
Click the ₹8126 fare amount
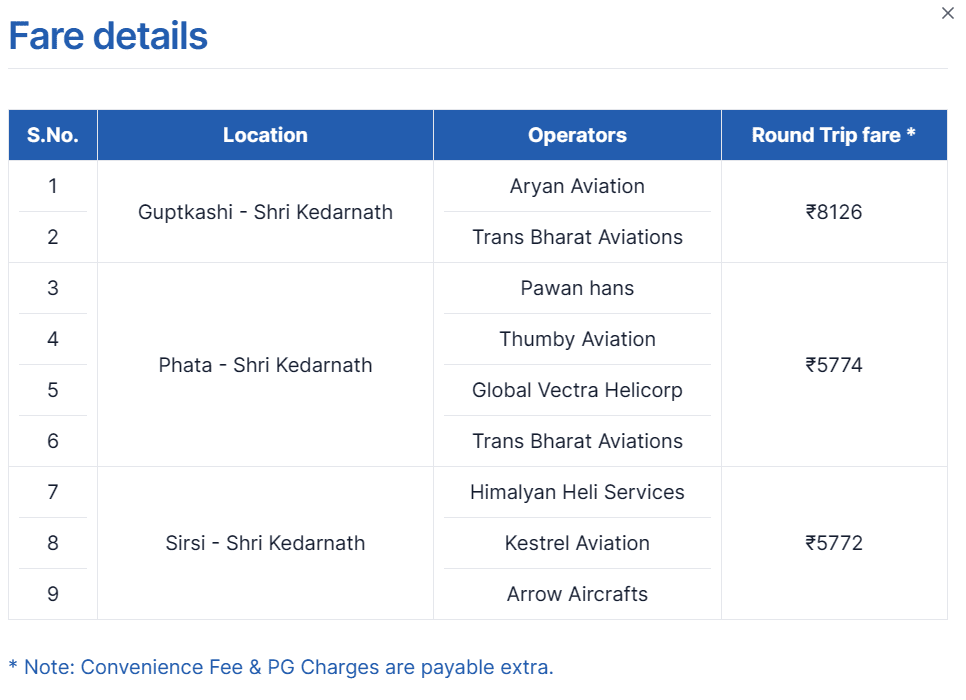pos(833,211)
